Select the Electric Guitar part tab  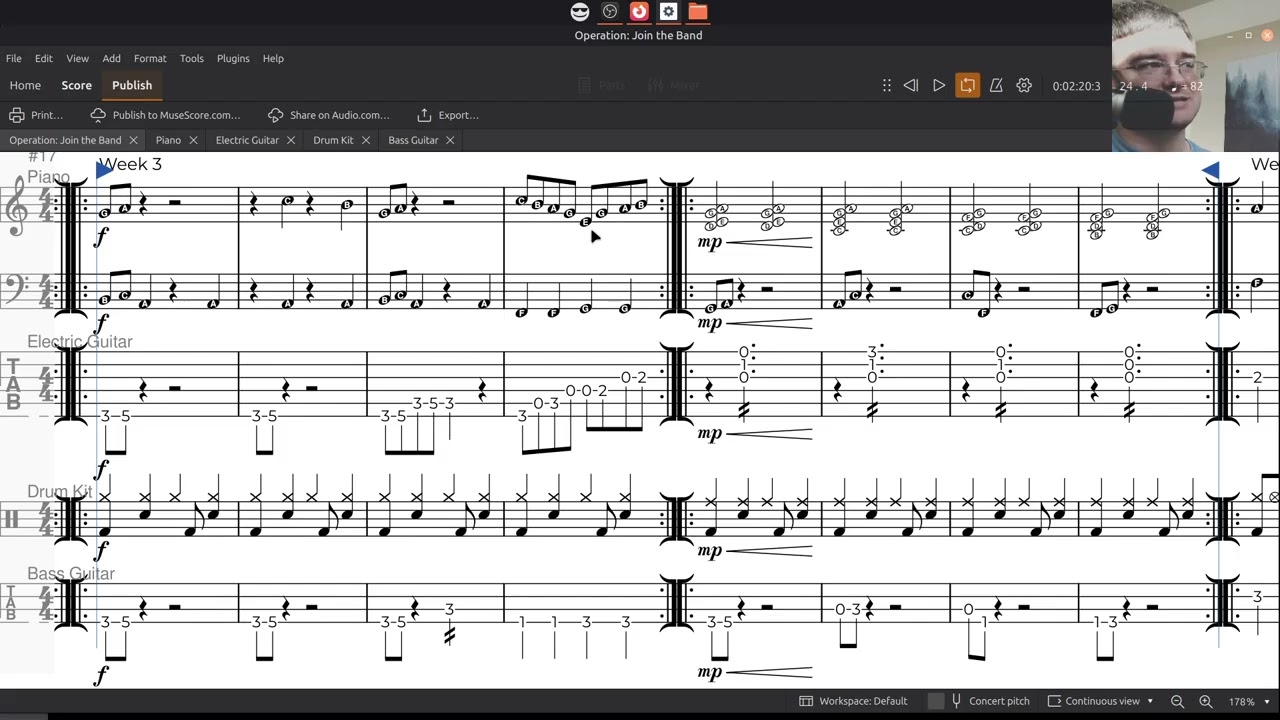pyautogui.click(x=247, y=141)
